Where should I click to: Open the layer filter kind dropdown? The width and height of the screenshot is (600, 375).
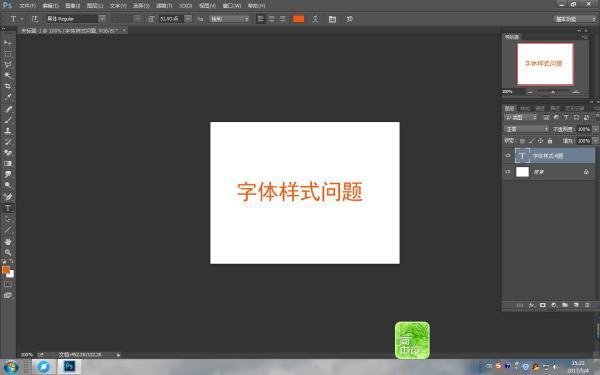[521, 117]
